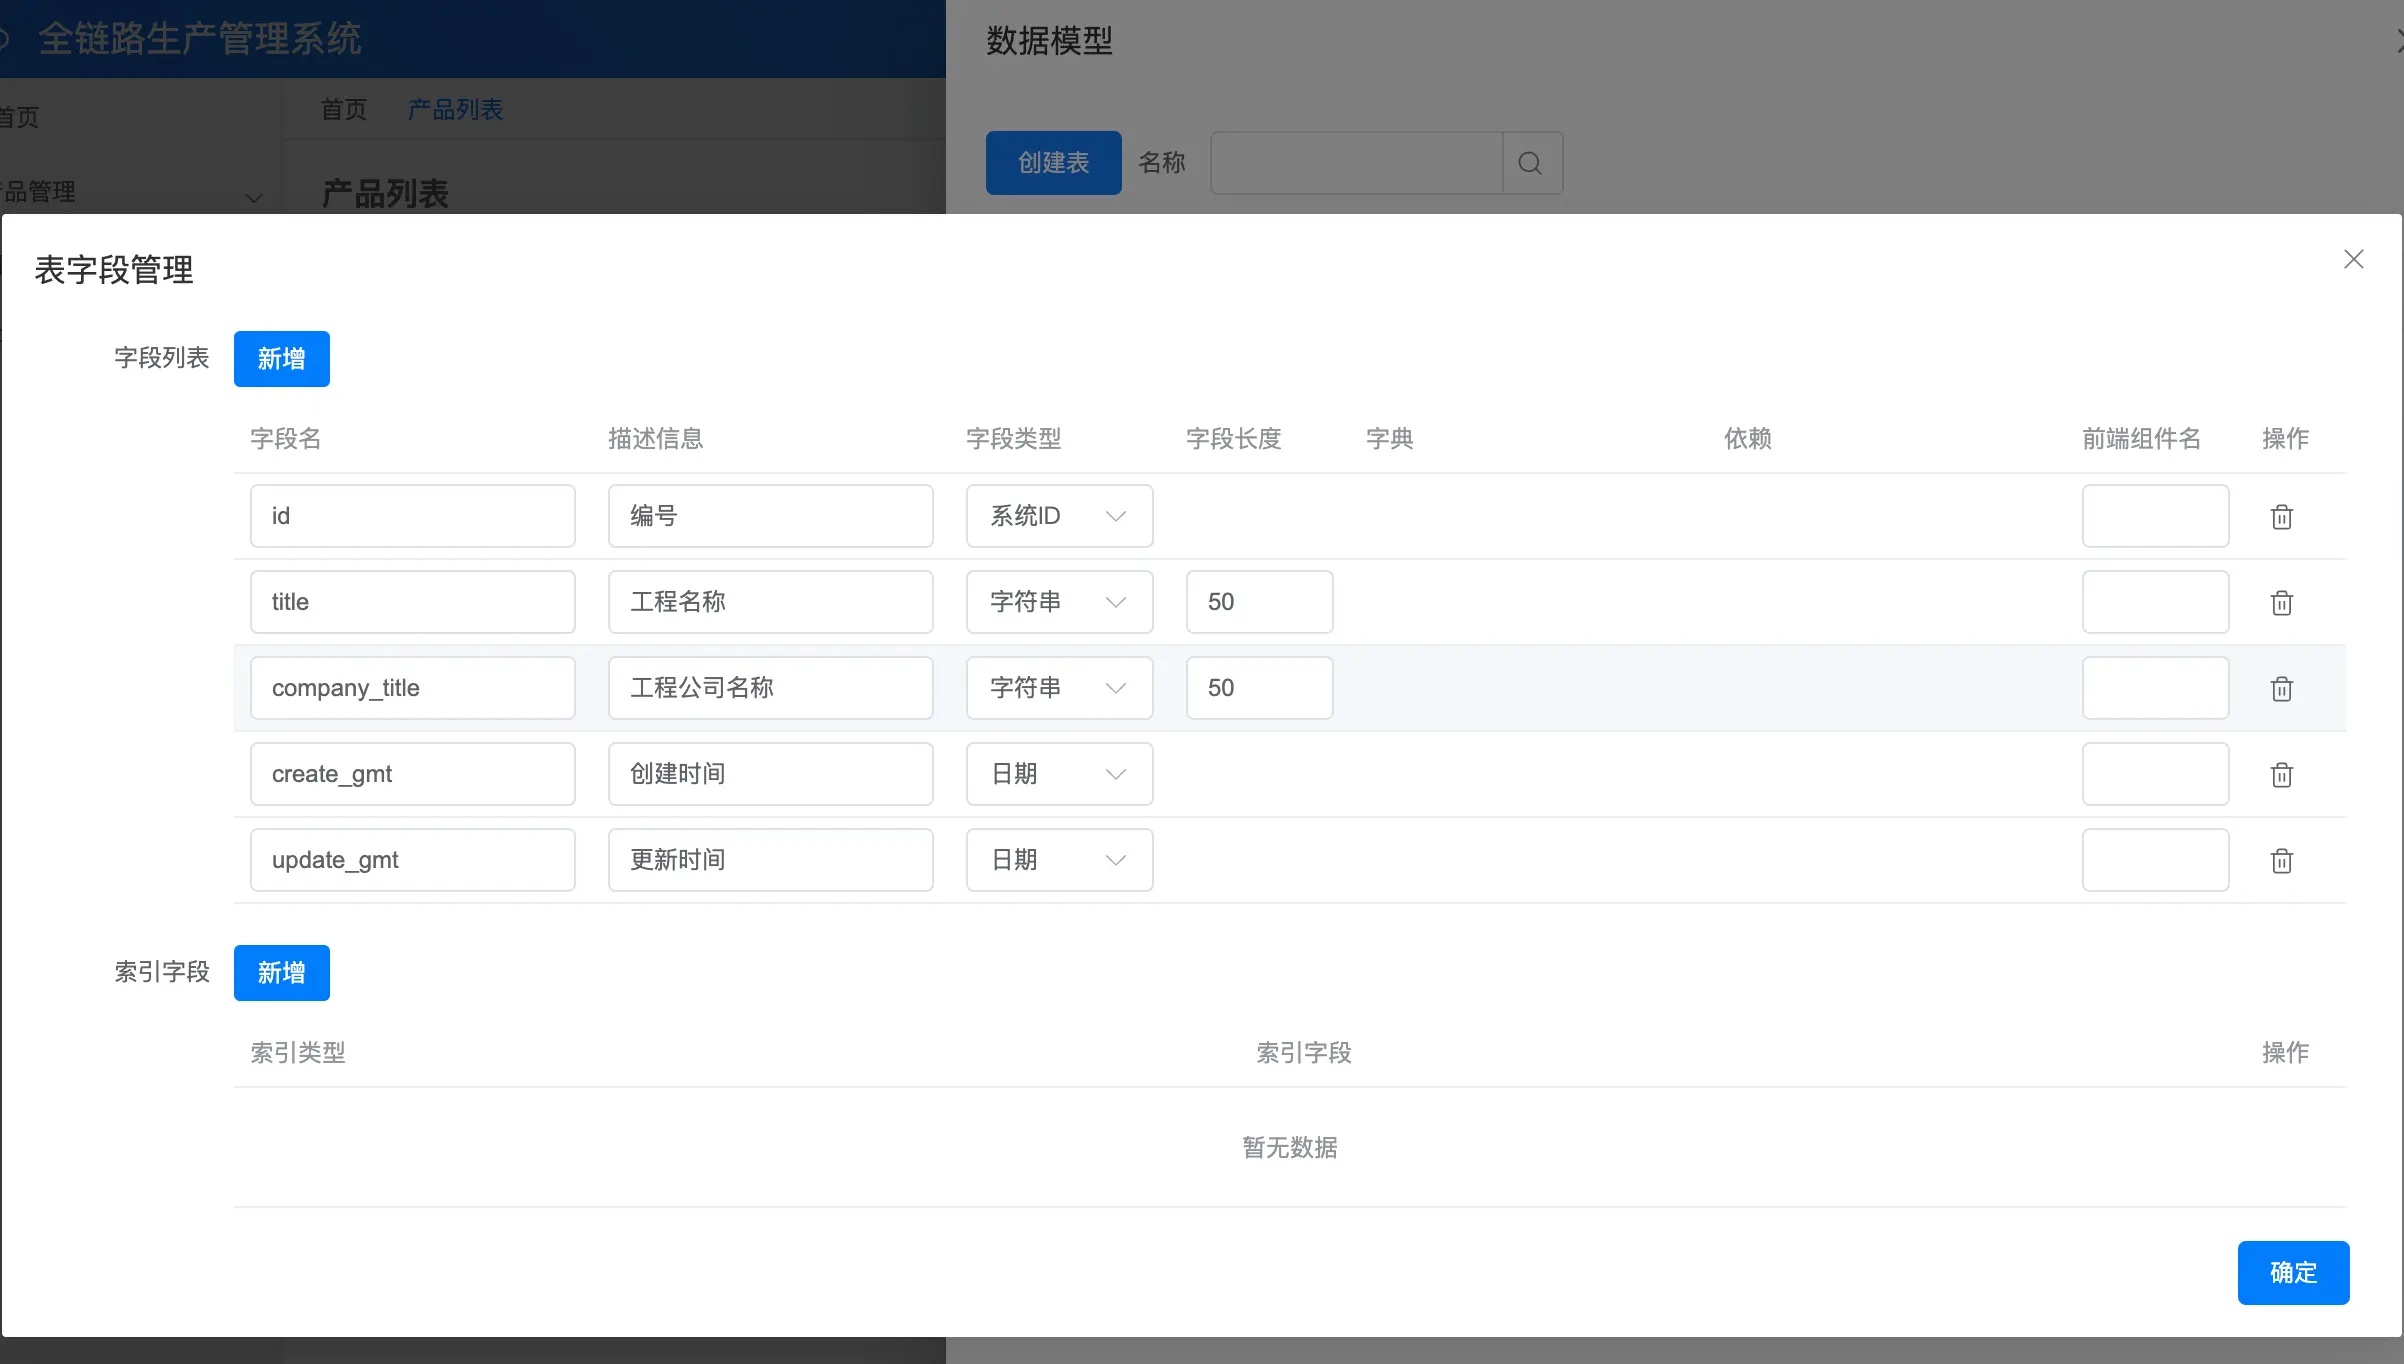2404x1364 pixels.
Task: Open the 产品列表 breadcrumb tab
Action: [455, 110]
